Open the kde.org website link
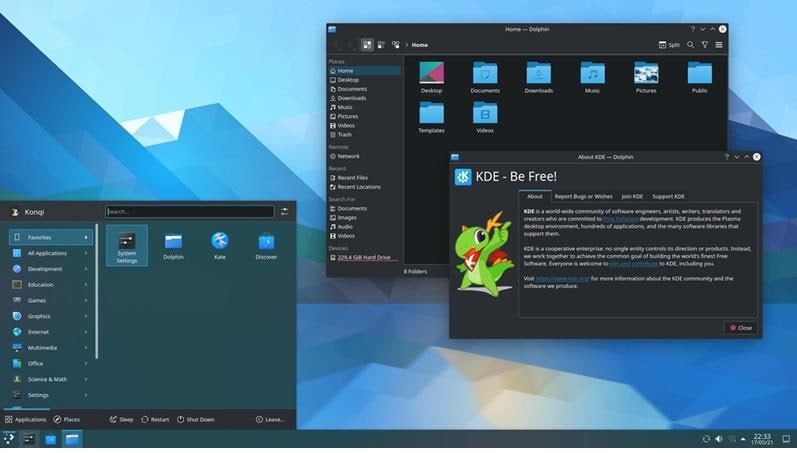Image resolution: width=797 pixels, height=453 pixels. coord(562,279)
